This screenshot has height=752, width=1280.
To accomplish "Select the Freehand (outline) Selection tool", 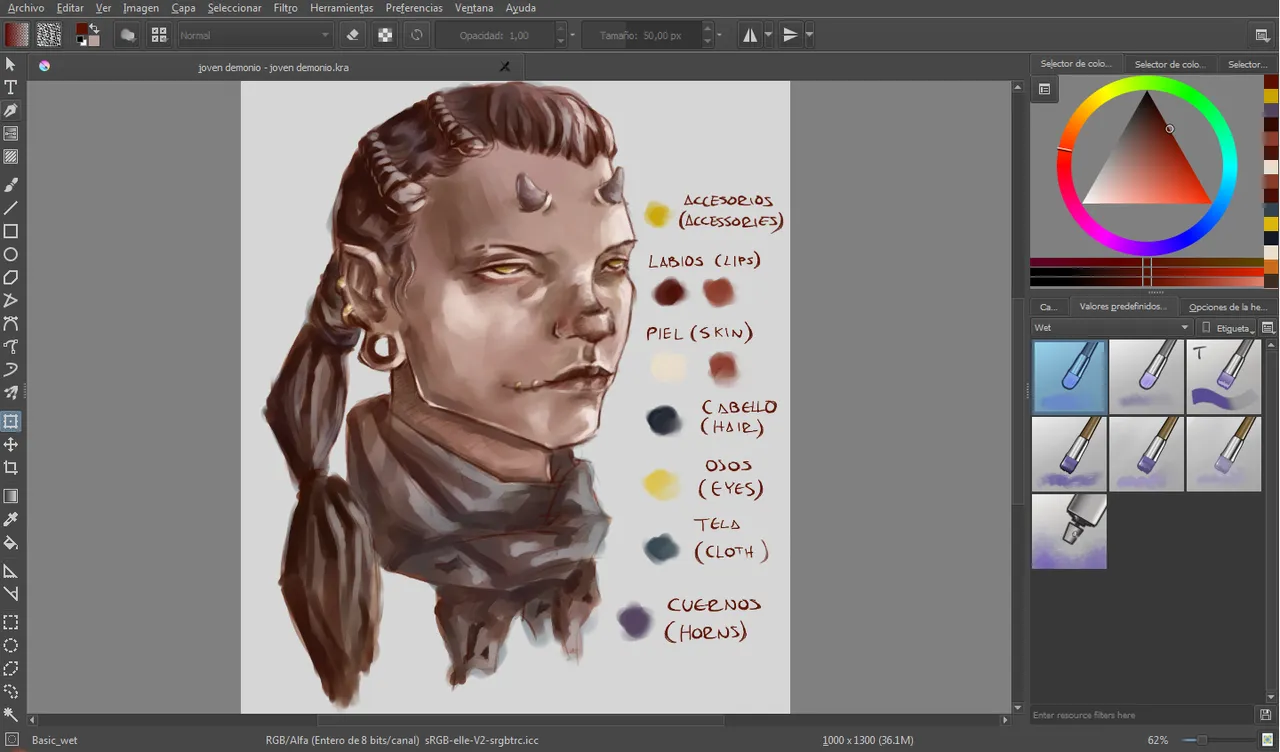I will click(x=11, y=691).
